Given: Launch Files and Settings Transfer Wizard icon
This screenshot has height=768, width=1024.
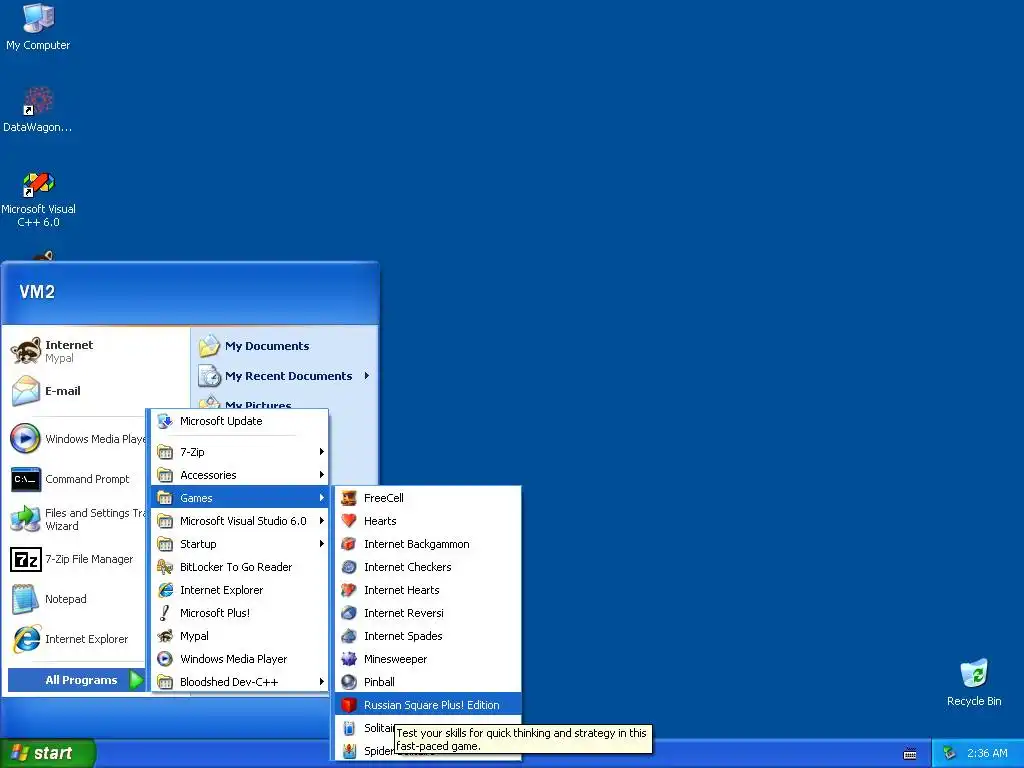Looking at the screenshot, I should (26, 519).
